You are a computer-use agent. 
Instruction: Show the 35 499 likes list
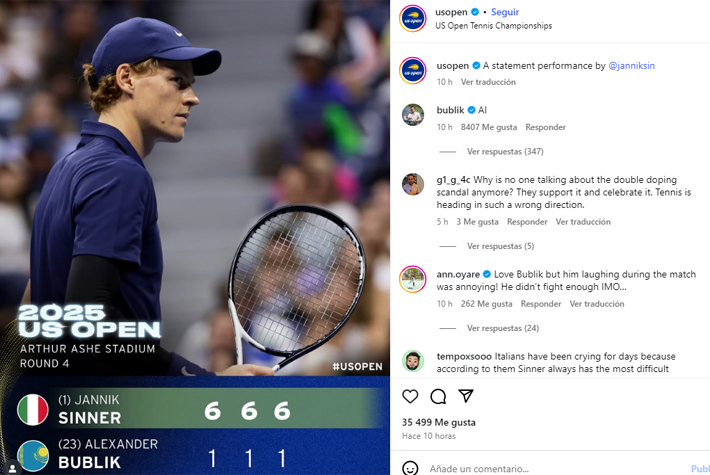coord(439,422)
